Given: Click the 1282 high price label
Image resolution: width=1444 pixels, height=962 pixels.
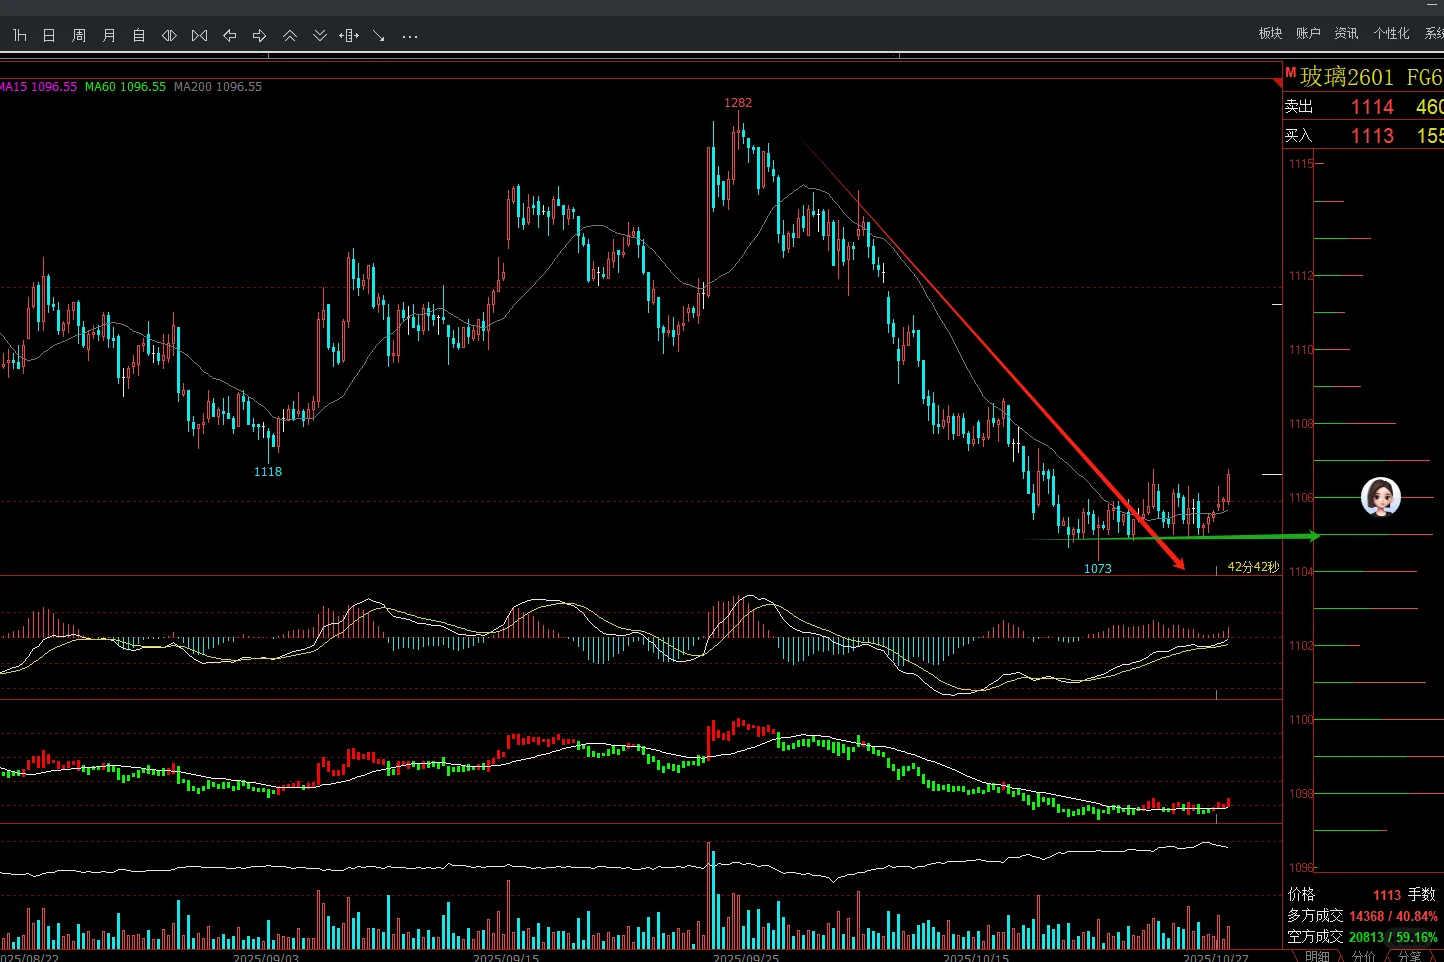Looking at the screenshot, I should (x=738, y=103).
